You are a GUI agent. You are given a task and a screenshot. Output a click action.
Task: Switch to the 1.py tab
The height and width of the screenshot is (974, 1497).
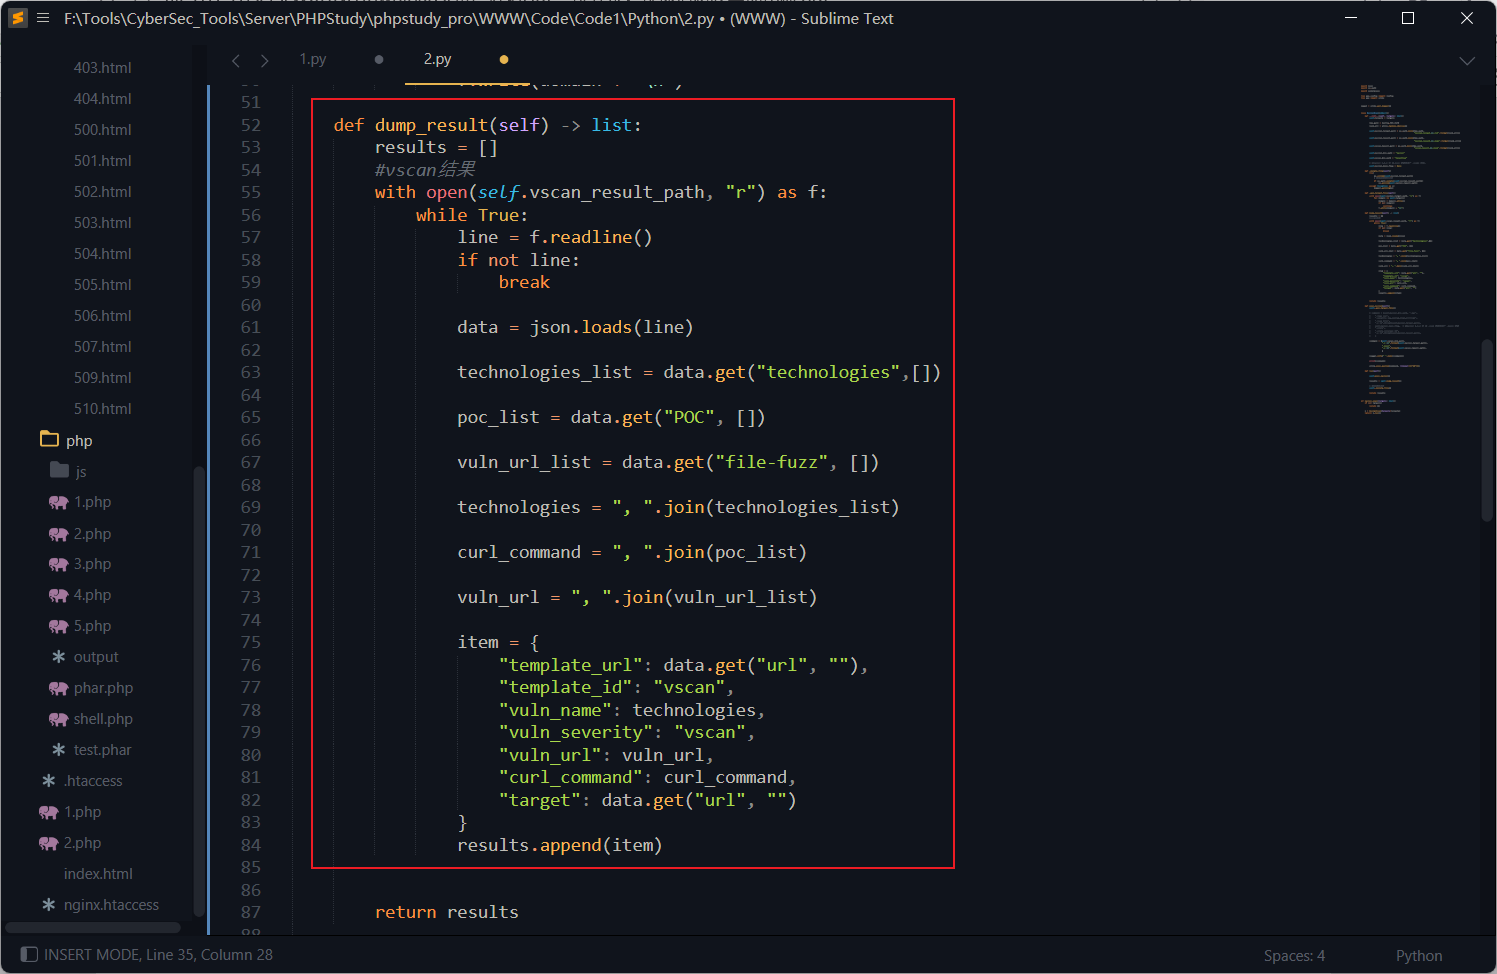coord(313,60)
